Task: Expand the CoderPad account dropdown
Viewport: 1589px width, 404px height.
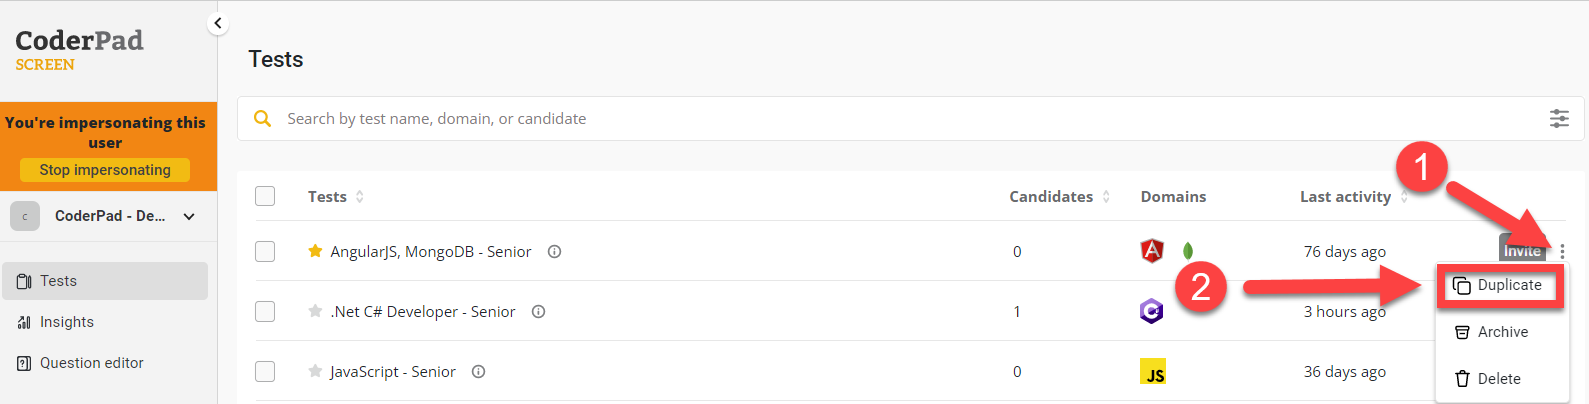Action: point(188,216)
